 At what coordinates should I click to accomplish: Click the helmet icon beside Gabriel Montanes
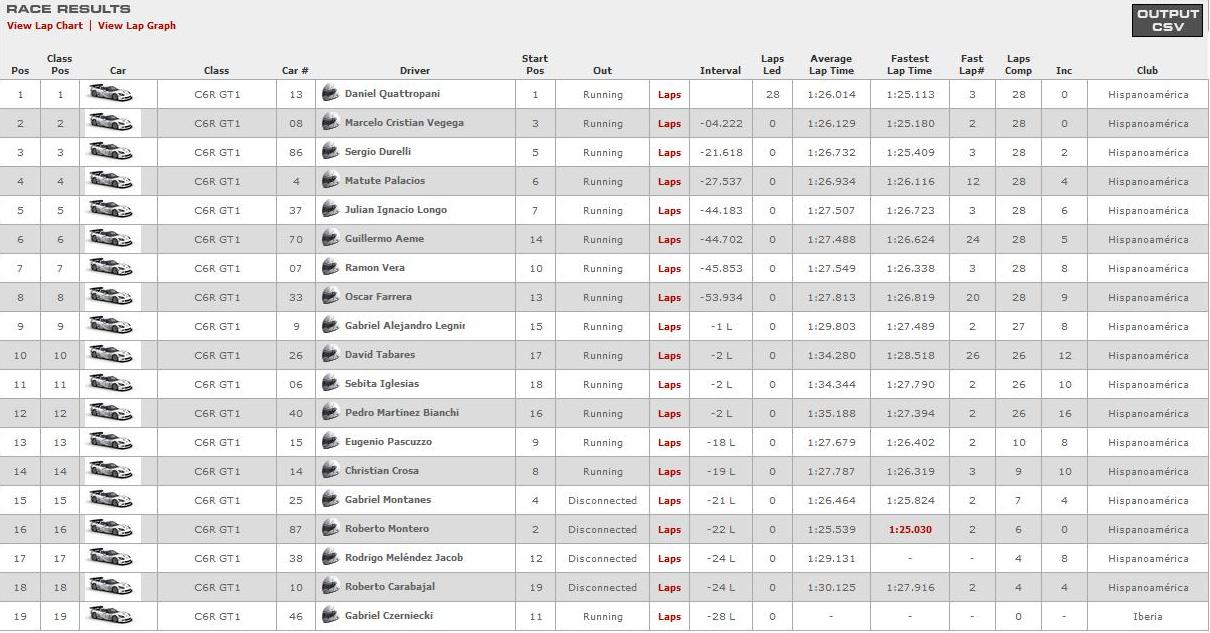click(x=330, y=500)
